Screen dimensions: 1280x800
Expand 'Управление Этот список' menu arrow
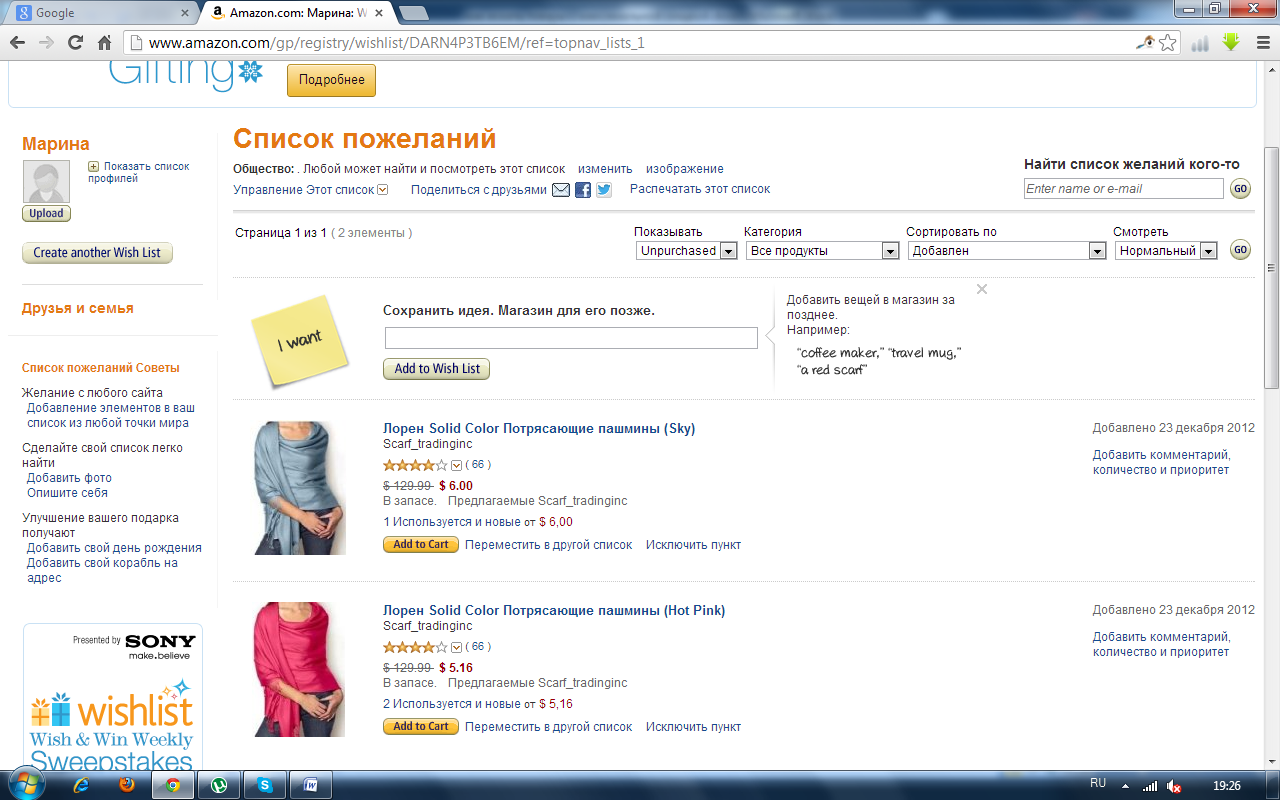[382, 190]
